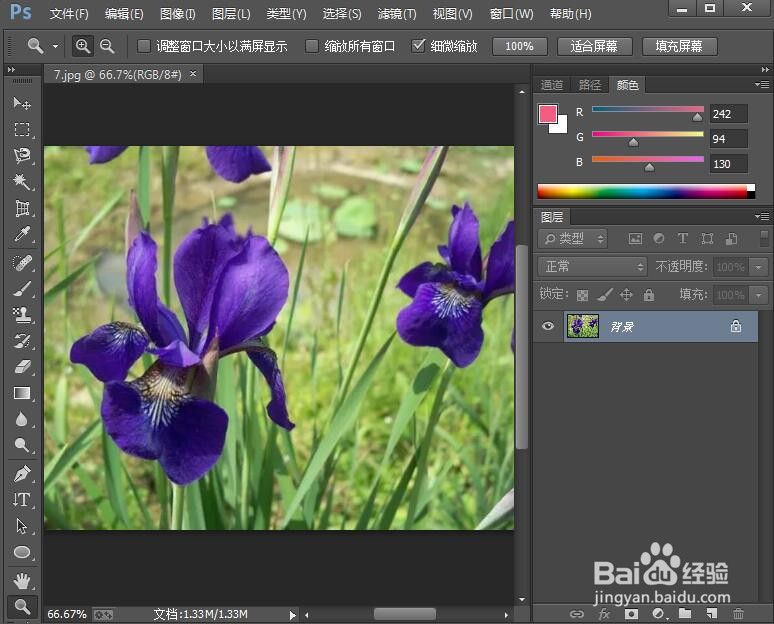The image size is (774, 624).
Task: Select the Pen tool
Action: coord(22,474)
